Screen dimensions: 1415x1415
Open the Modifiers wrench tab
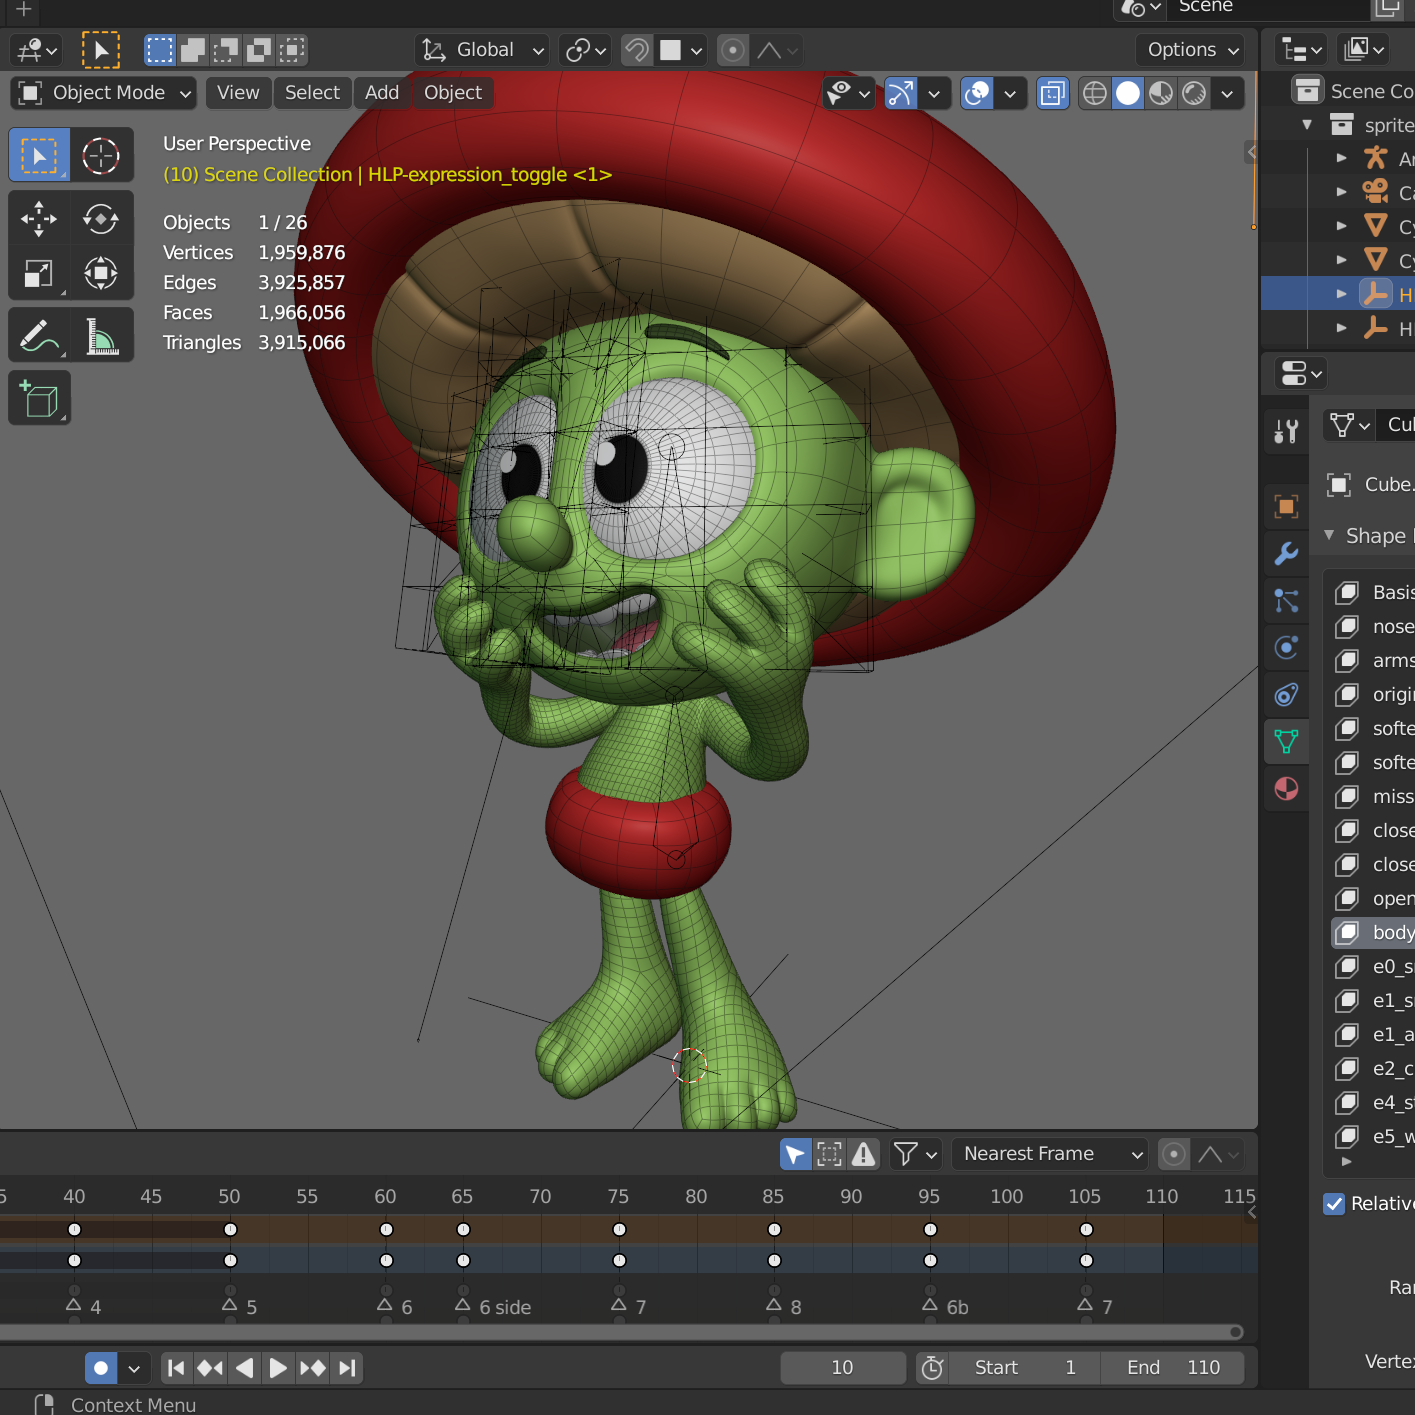(1286, 553)
